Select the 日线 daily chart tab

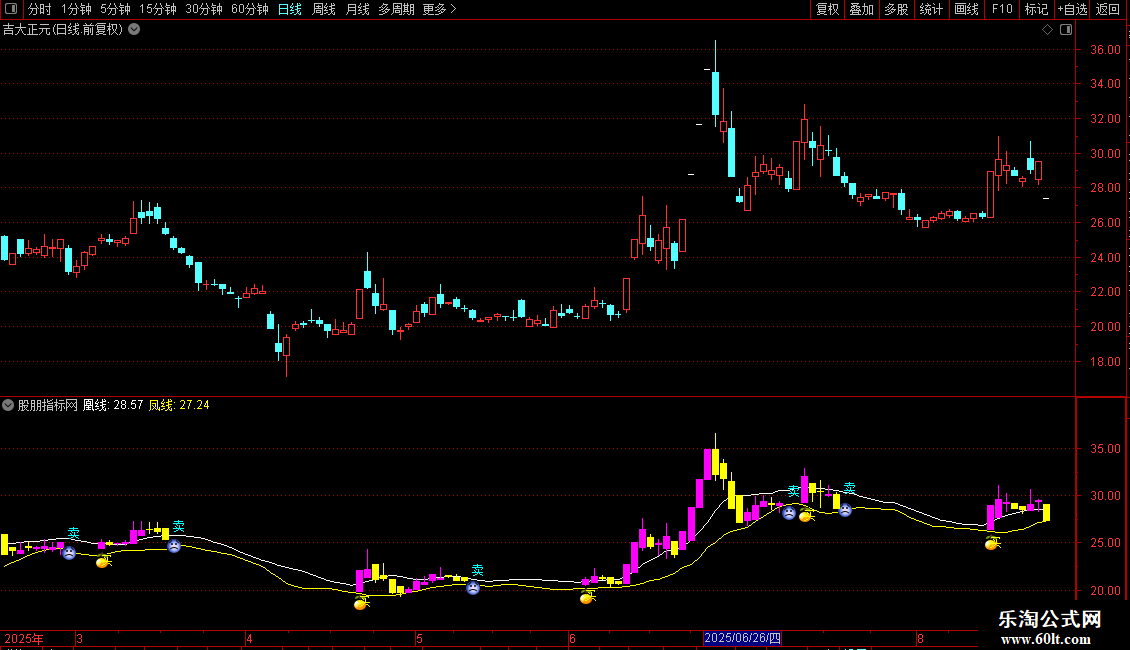click(290, 9)
